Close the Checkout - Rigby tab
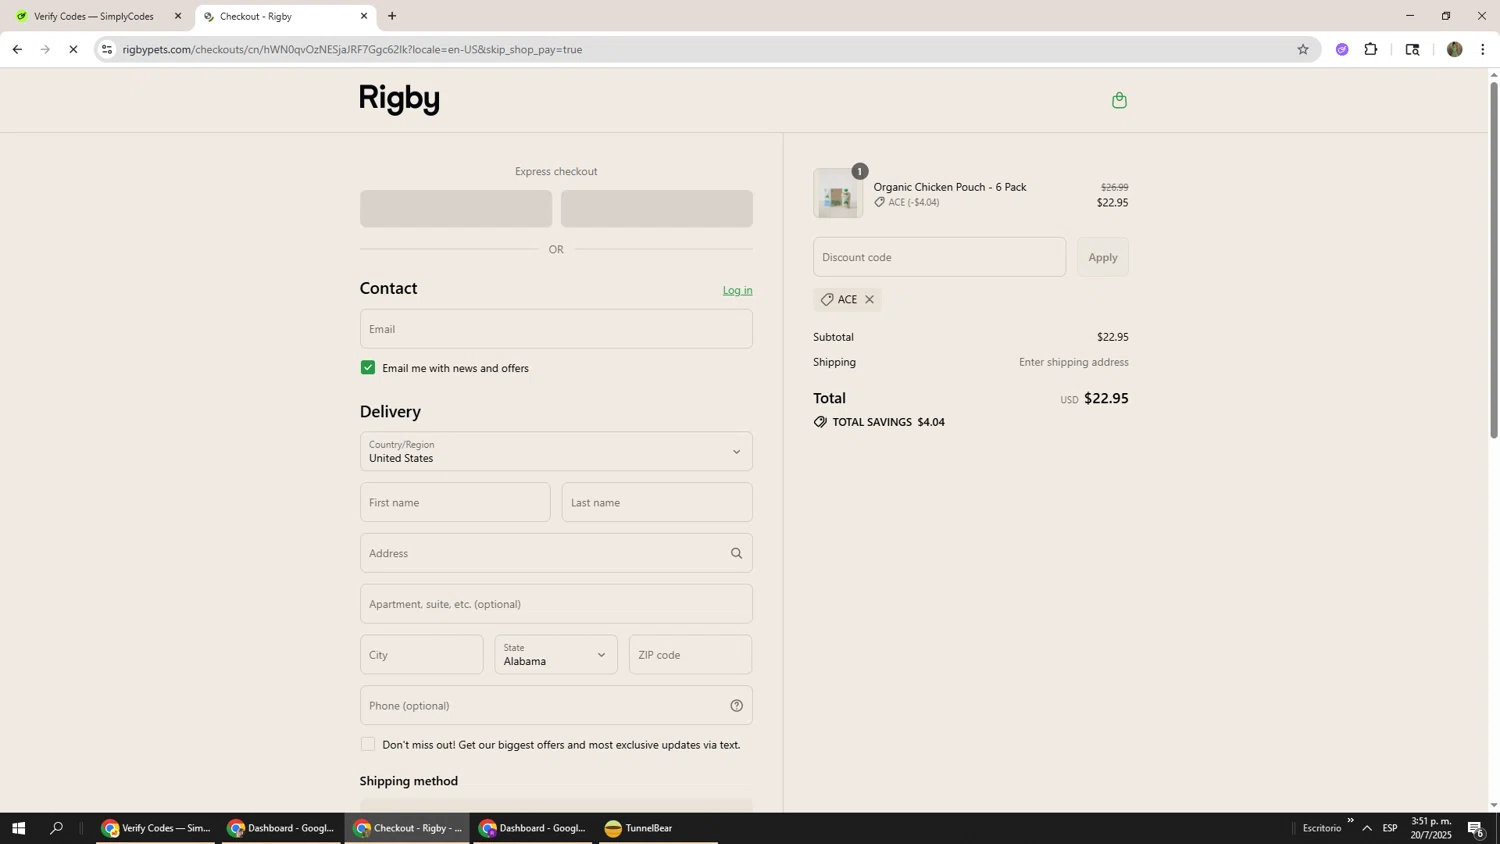This screenshot has width=1500, height=844. point(364,16)
